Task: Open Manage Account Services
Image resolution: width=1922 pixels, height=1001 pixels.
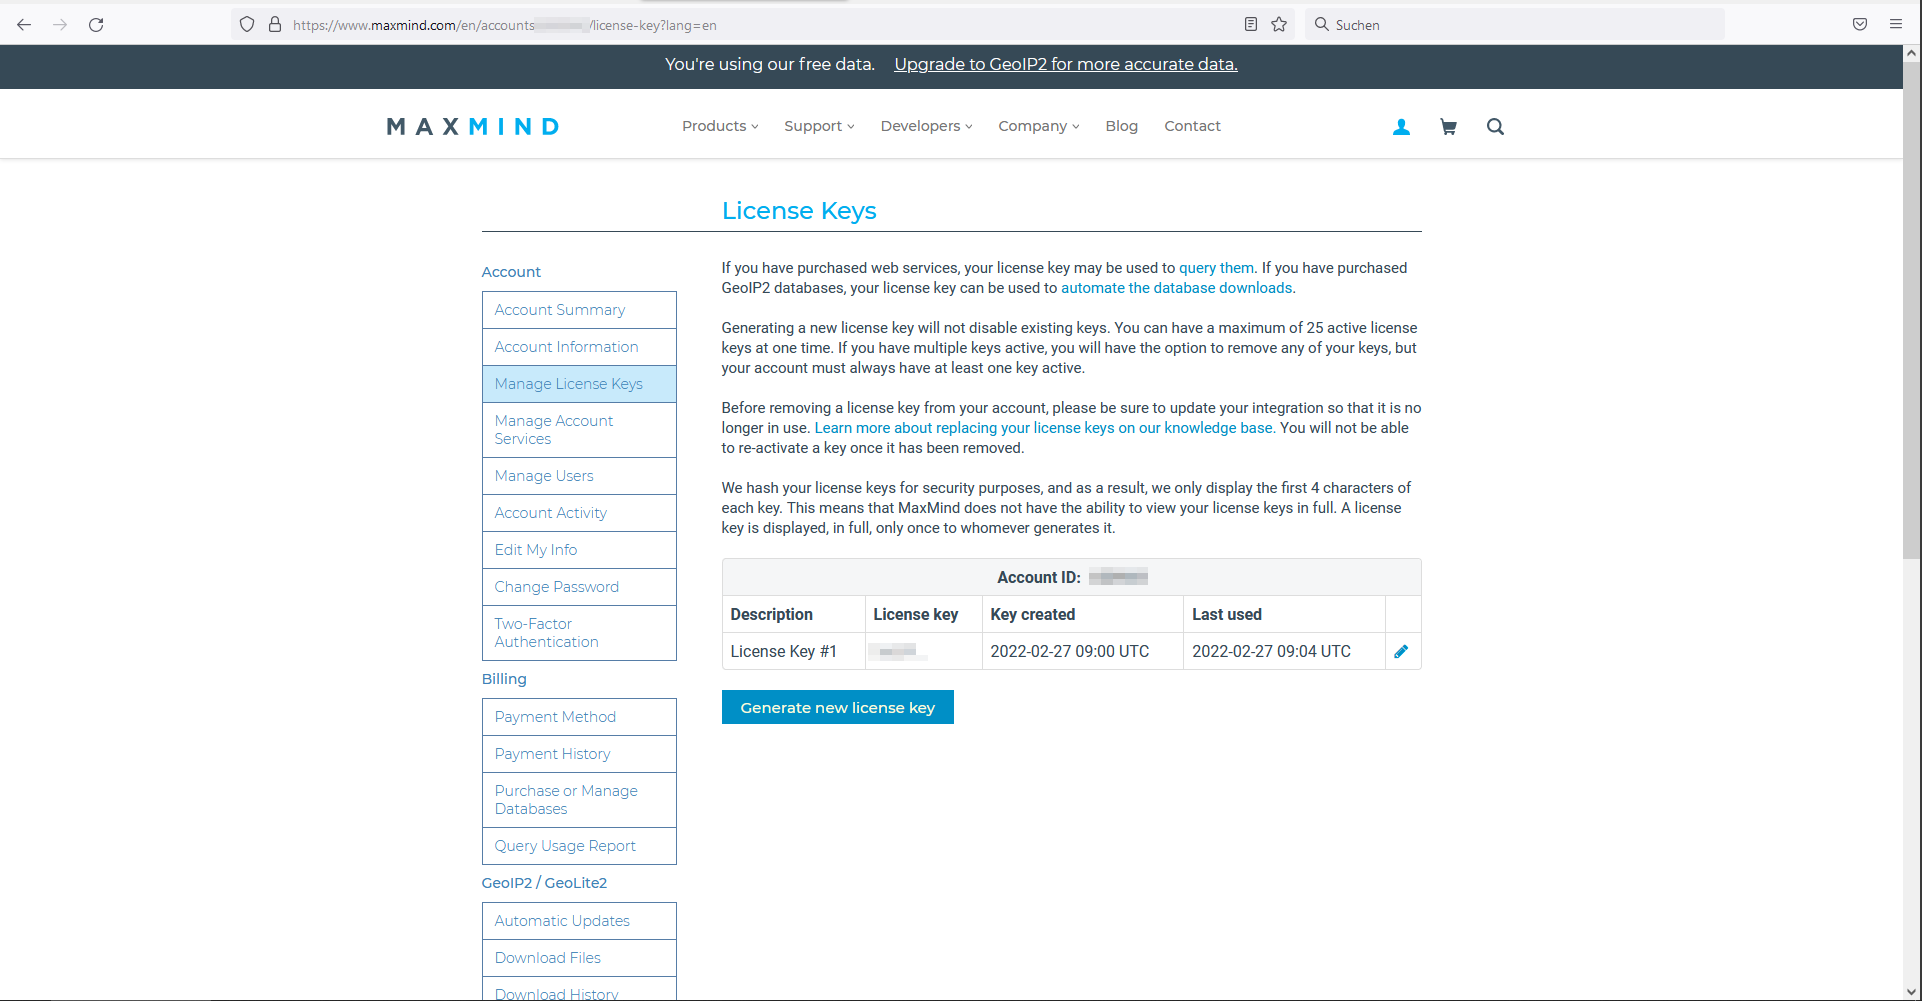Action: tap(579, 430)
